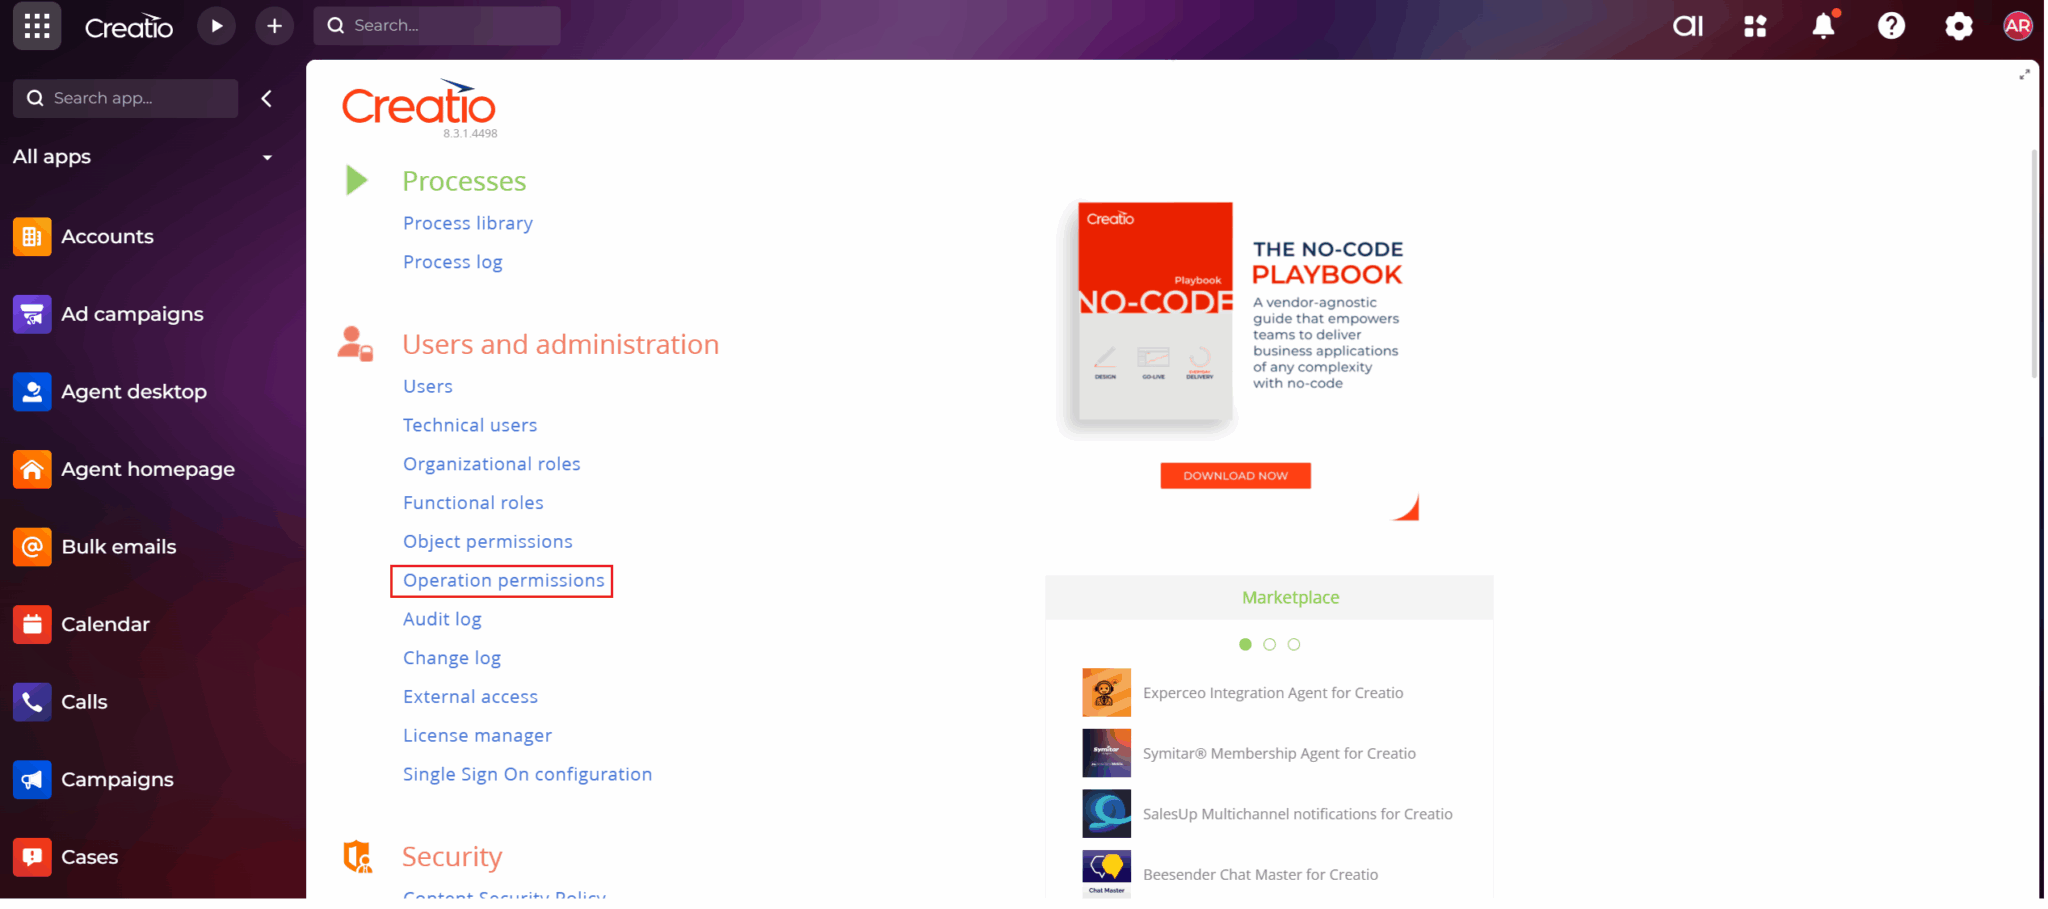Open the app launcher grid icon

point(37,26)
